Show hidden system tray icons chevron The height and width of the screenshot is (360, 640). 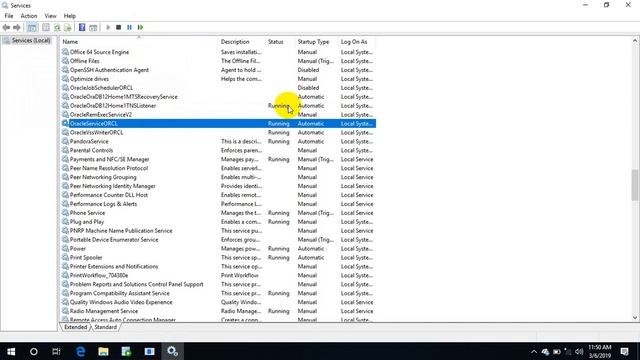click(x=533, y=351)
